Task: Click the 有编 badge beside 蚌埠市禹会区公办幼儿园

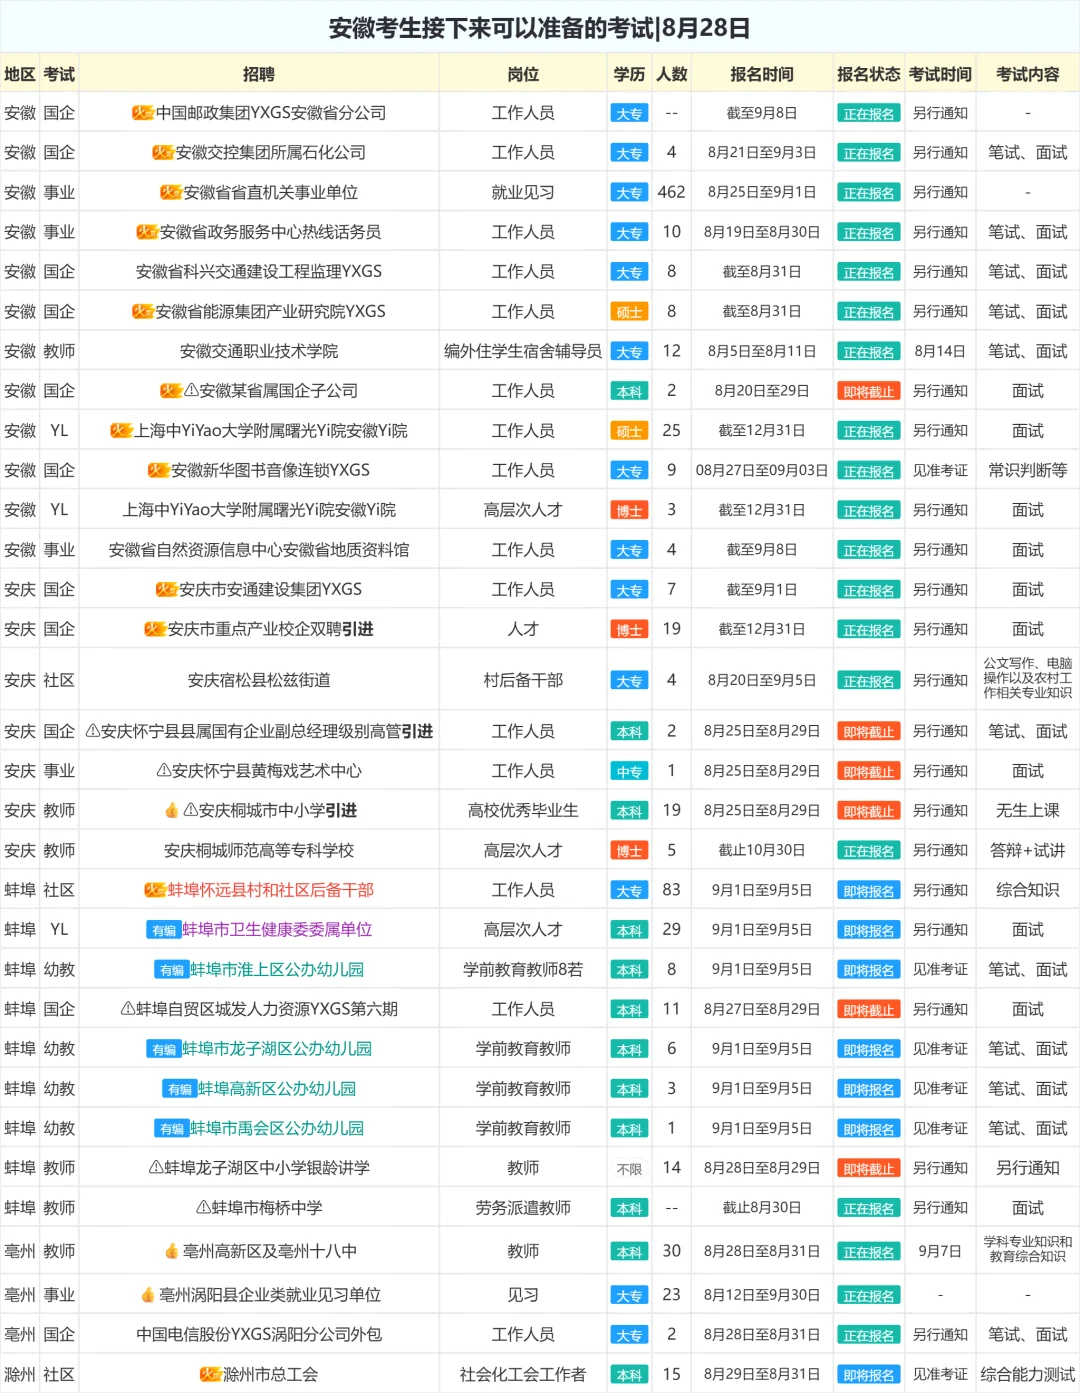Action: tap(172, 1129)
